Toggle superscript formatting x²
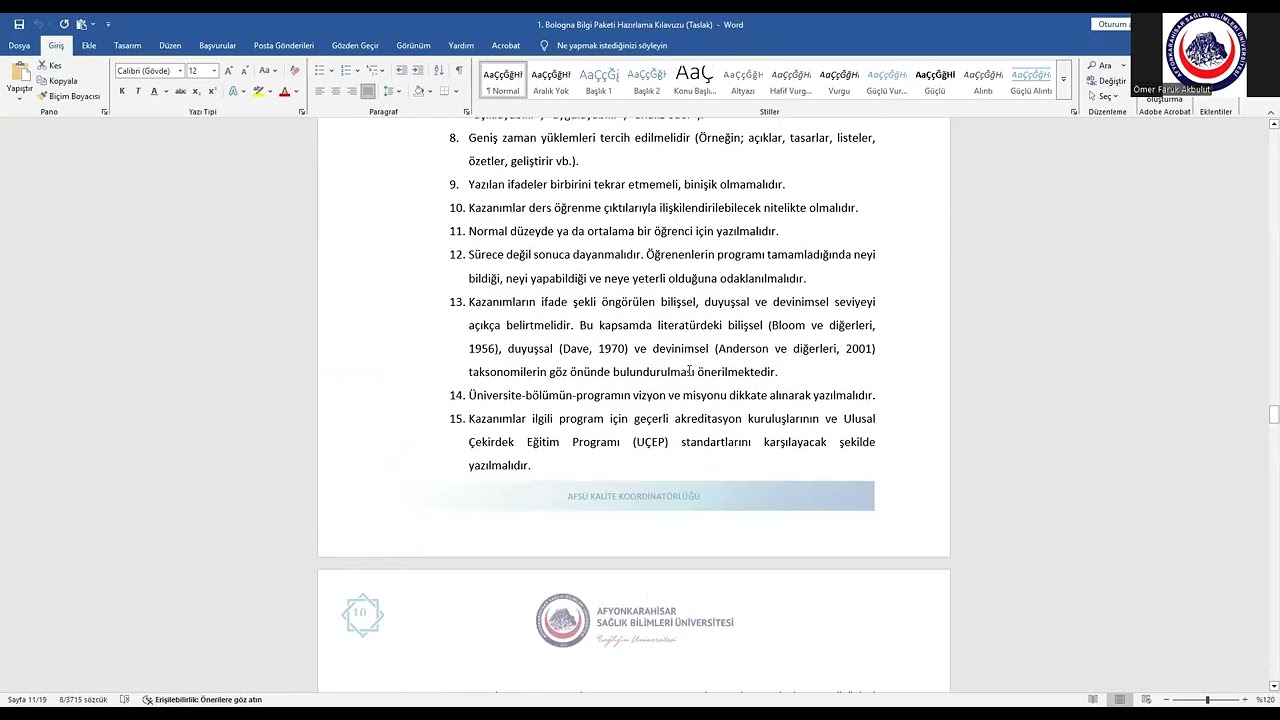This screenshot has width=1280, height=720. tap(212, 91)
